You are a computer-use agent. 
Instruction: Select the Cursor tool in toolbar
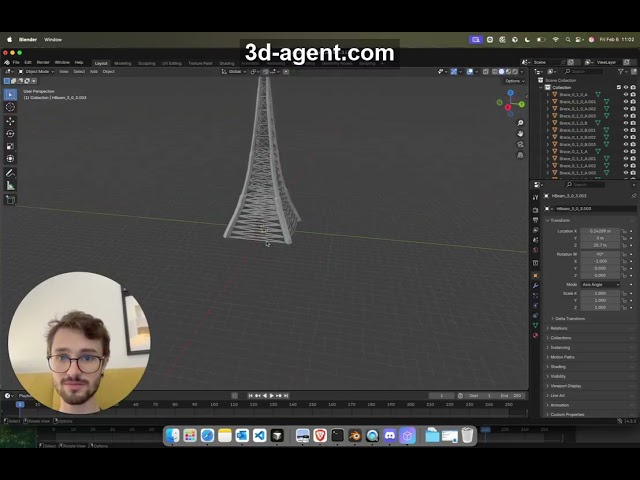[10, 107]
